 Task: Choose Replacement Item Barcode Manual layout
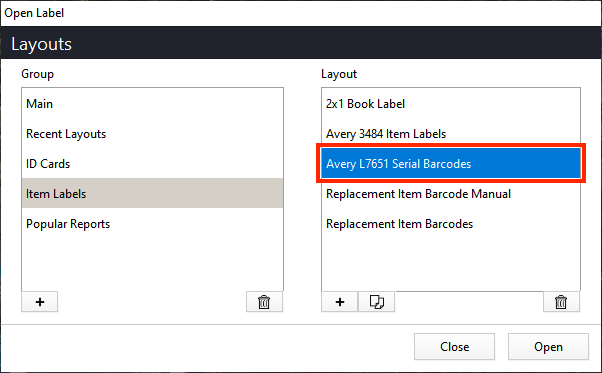coord(451,193)
